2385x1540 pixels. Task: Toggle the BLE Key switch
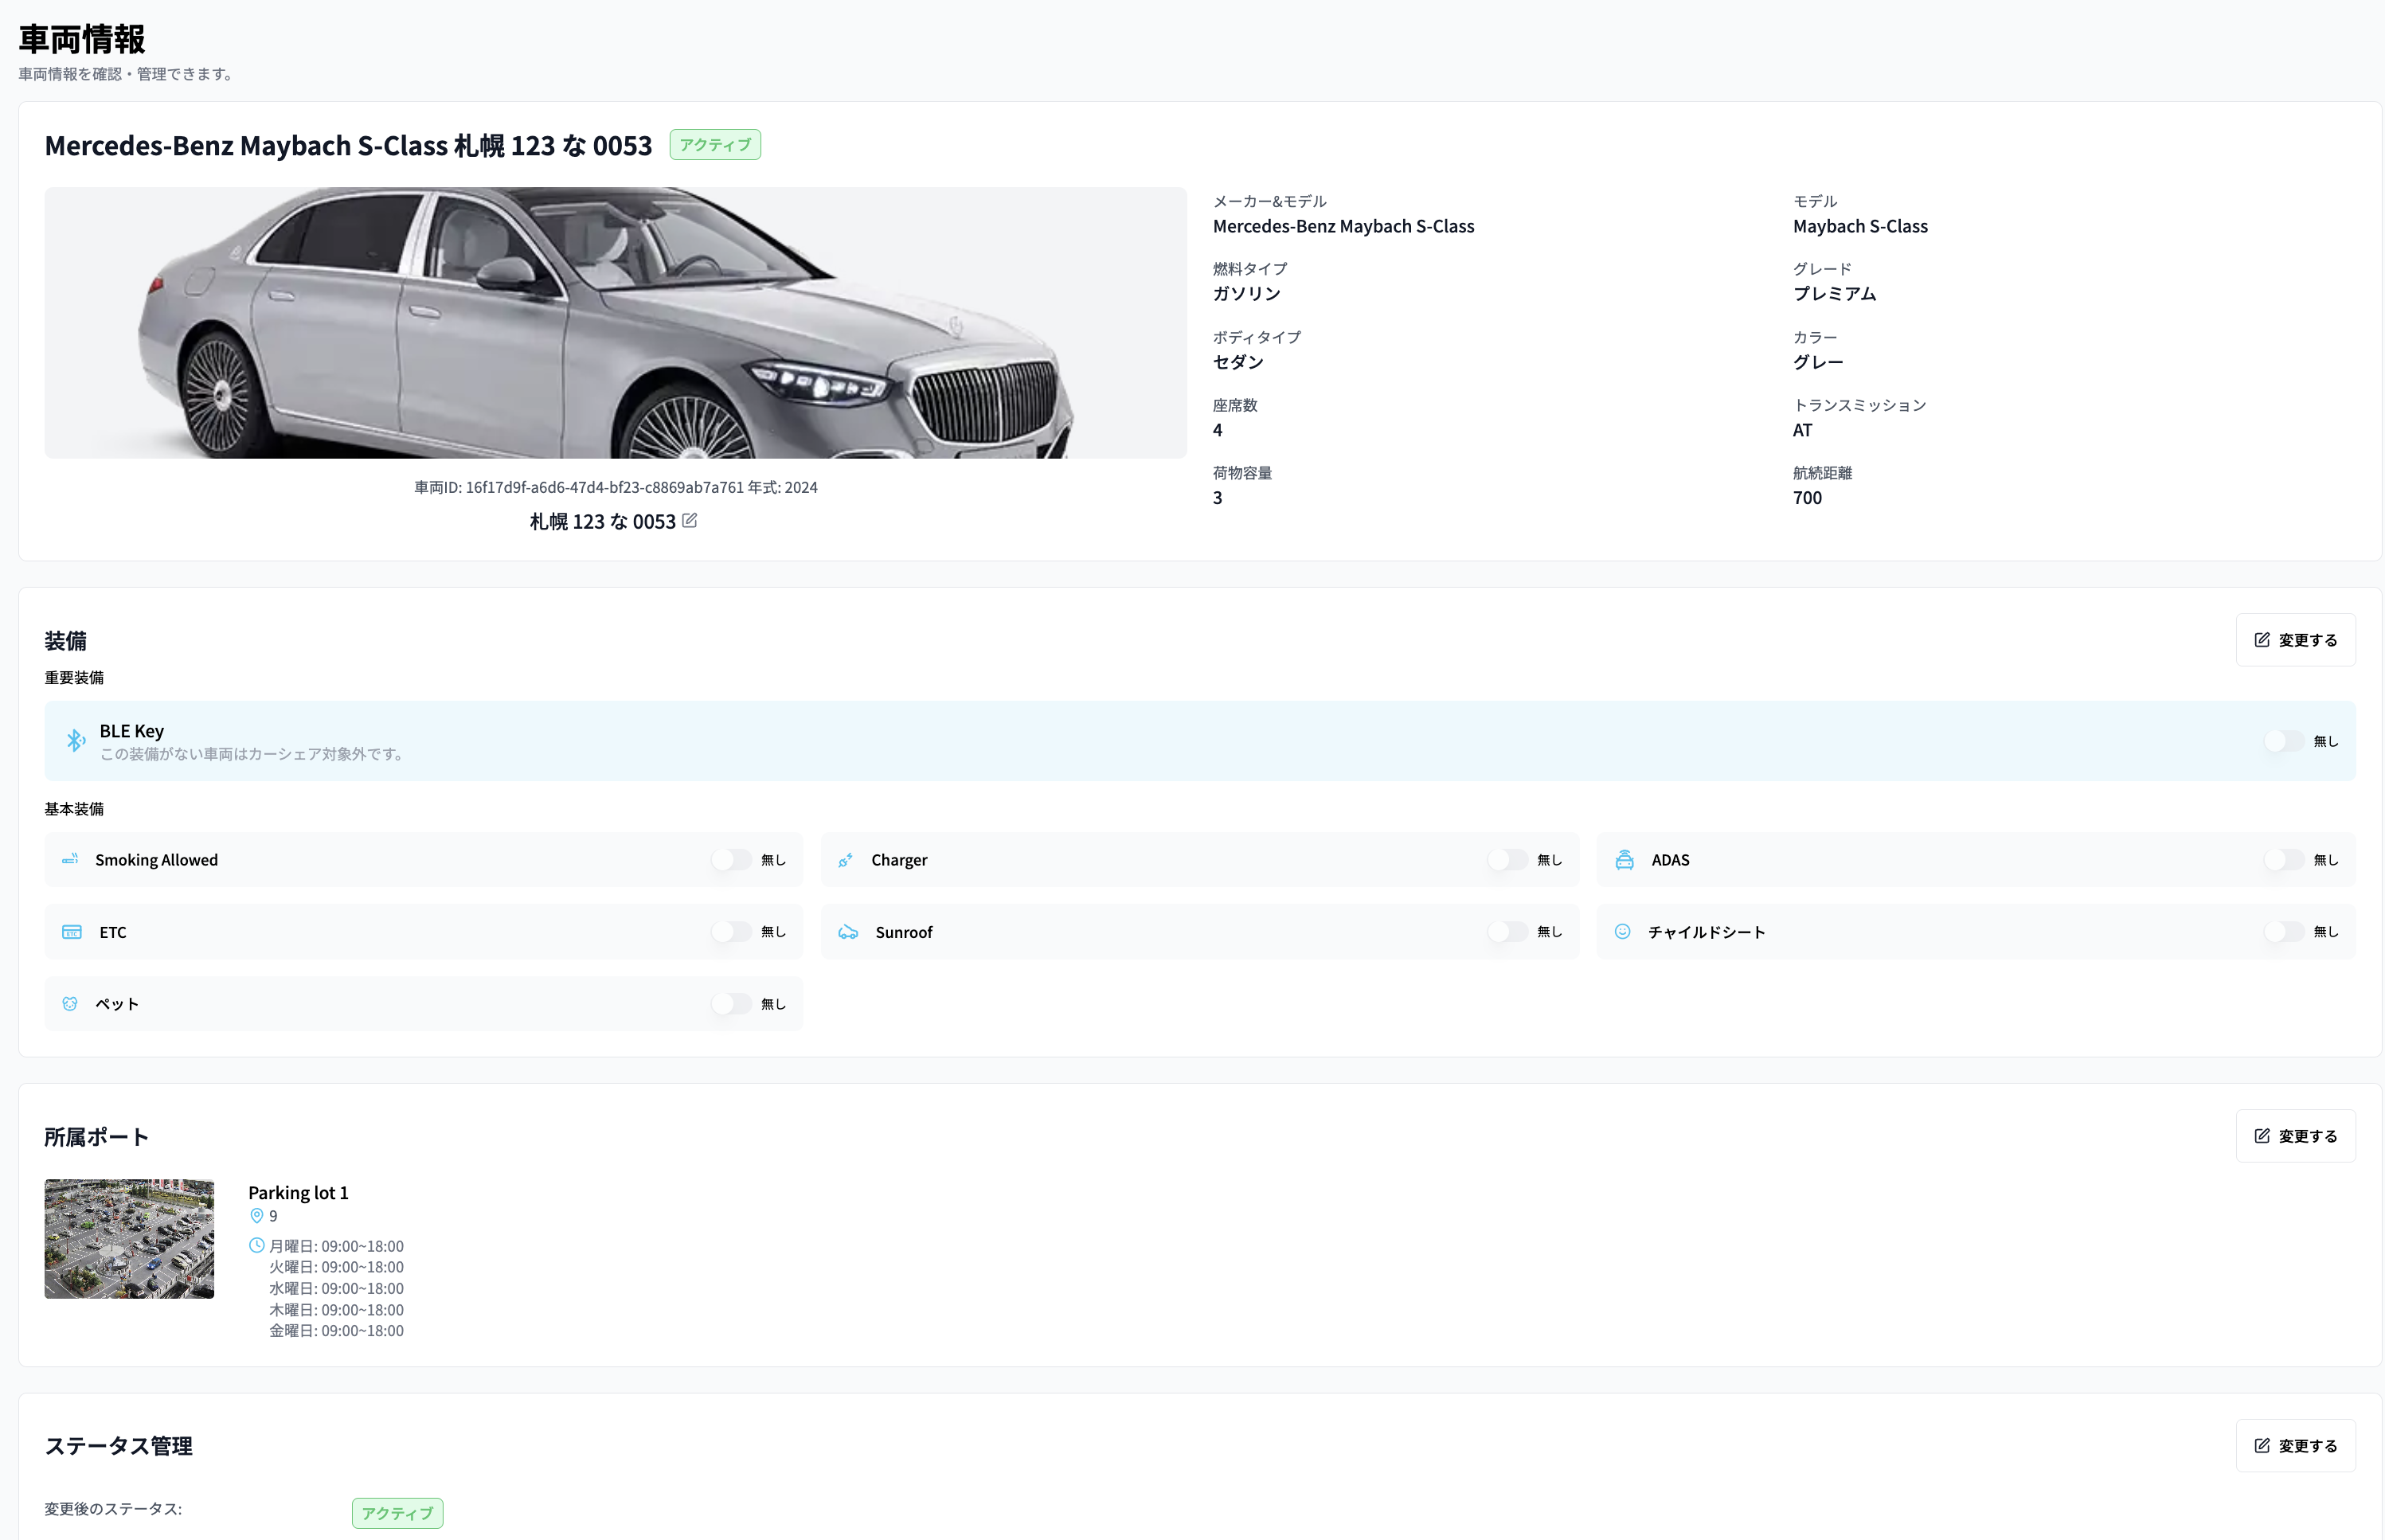point(2284,741)
